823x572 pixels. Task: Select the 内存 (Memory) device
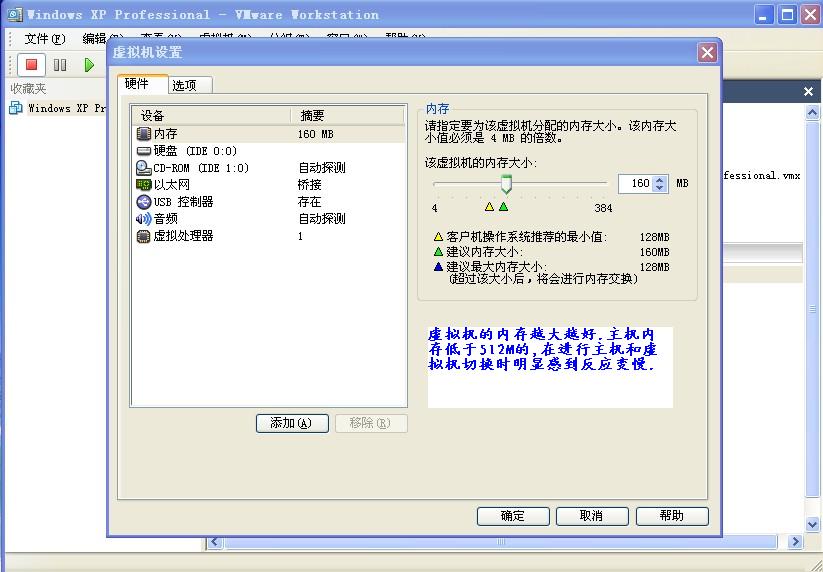pyautogui.click(x=165, y=134)
